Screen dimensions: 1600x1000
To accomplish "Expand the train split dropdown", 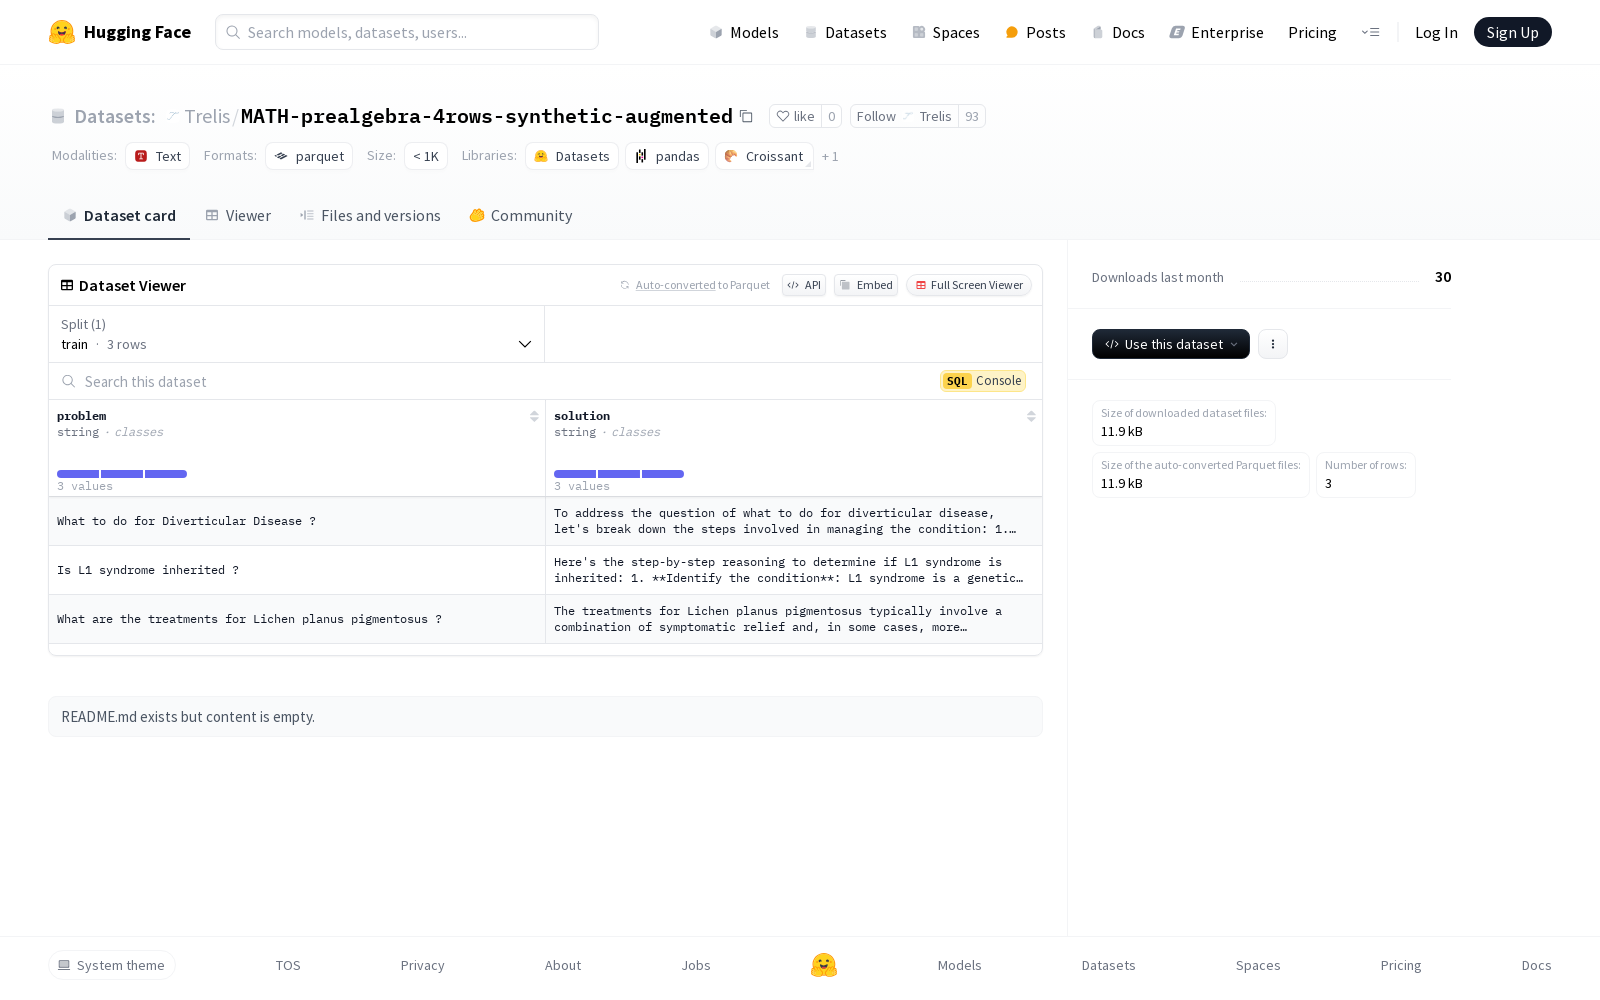I will pos(297,334).
